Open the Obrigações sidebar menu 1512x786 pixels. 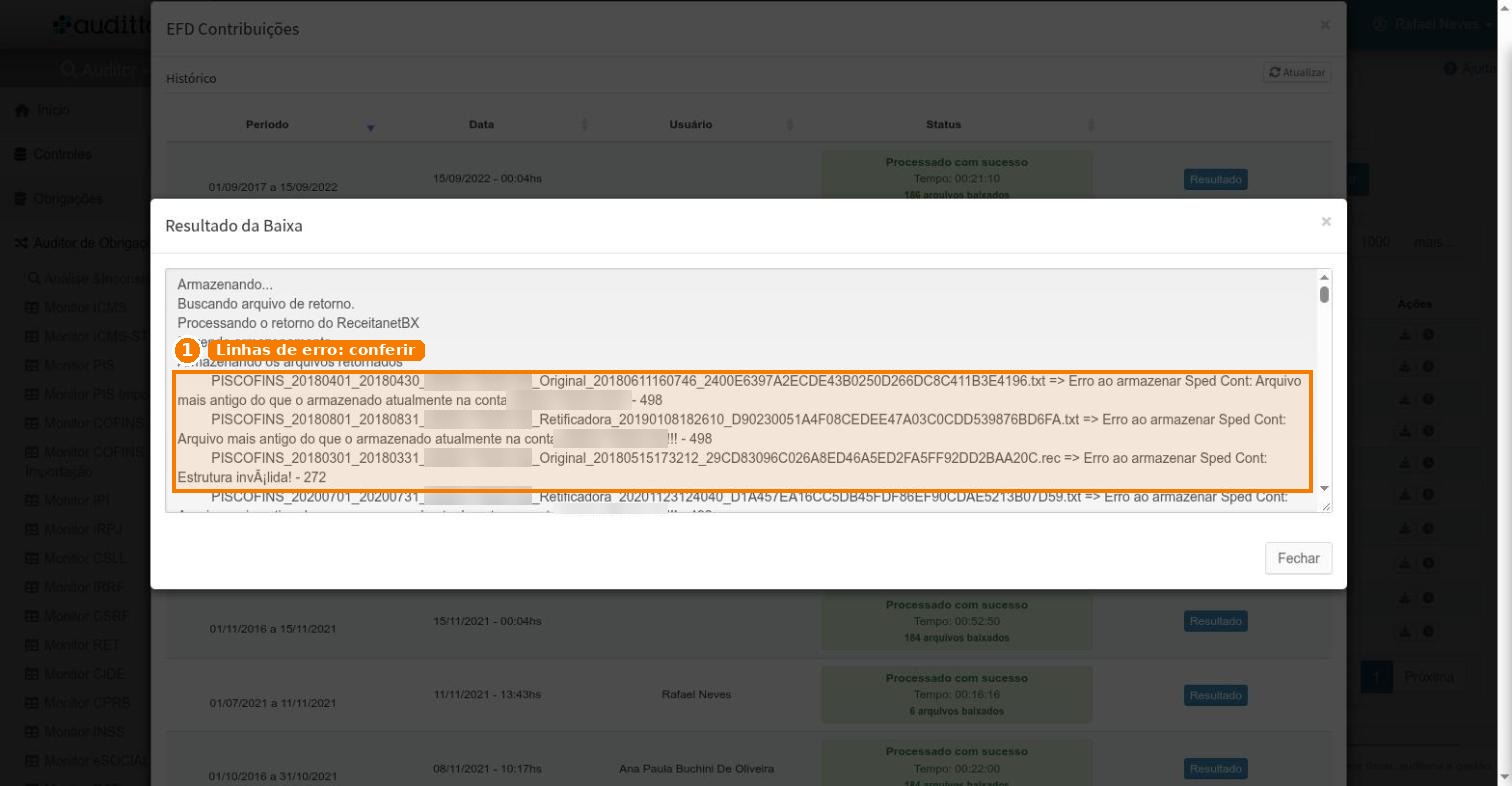click(58, 198)
